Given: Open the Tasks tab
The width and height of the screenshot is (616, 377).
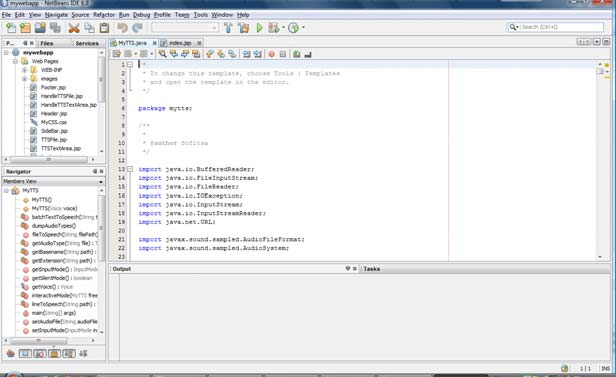Looking at the screenshot, I should (x=371, y=269).
